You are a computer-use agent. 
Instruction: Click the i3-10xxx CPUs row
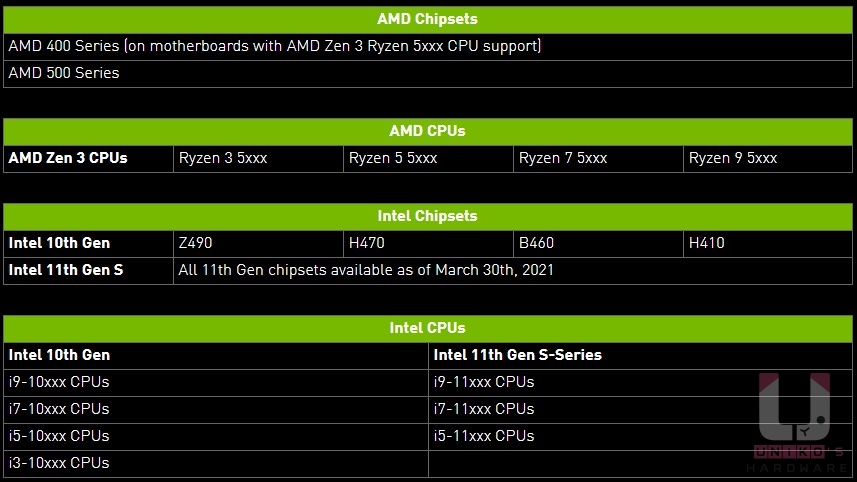coord(215,463)
